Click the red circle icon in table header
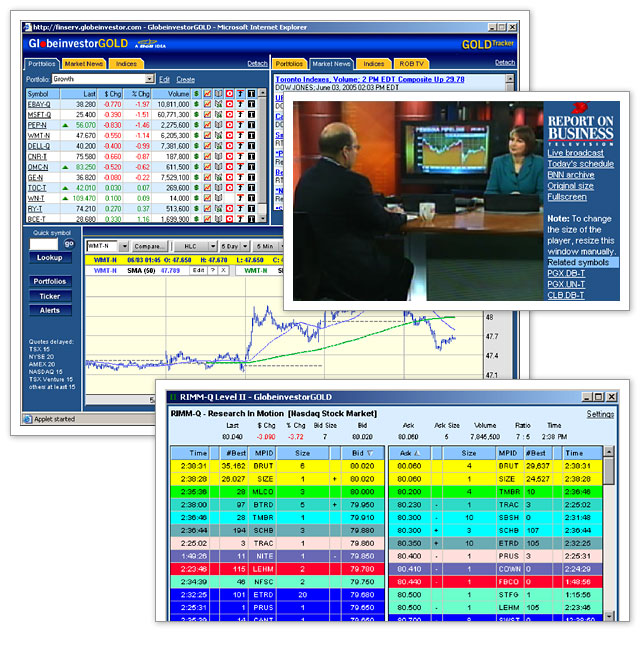This screenshot has height=645, width=640. (x=230, y=94)
